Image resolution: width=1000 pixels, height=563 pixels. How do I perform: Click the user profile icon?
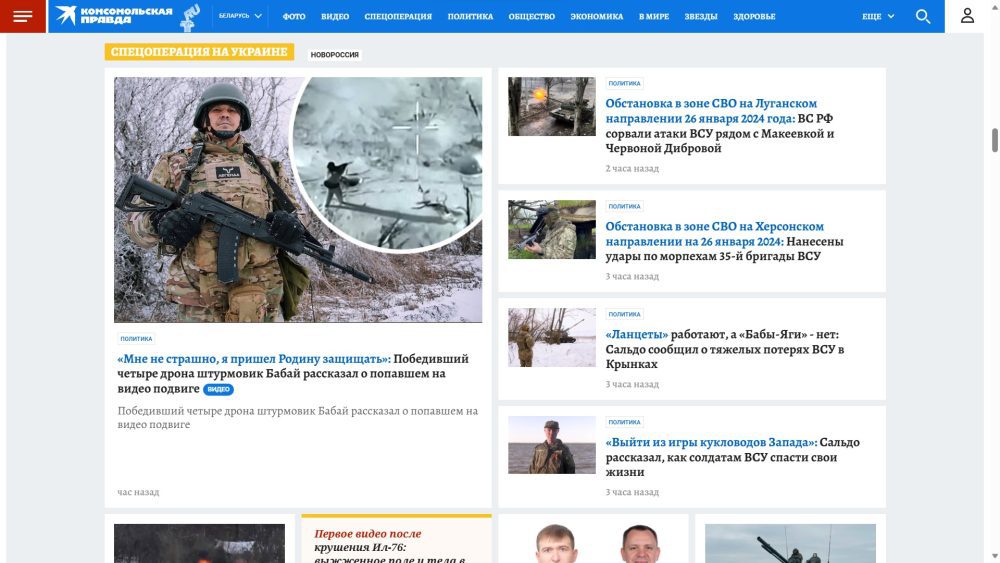pos(967,16)
